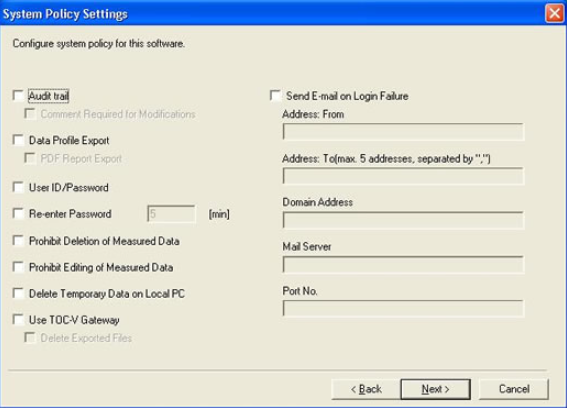Return to previous page with Back
Viewport: 567px width, 408px height.
[x=366, y=389]
